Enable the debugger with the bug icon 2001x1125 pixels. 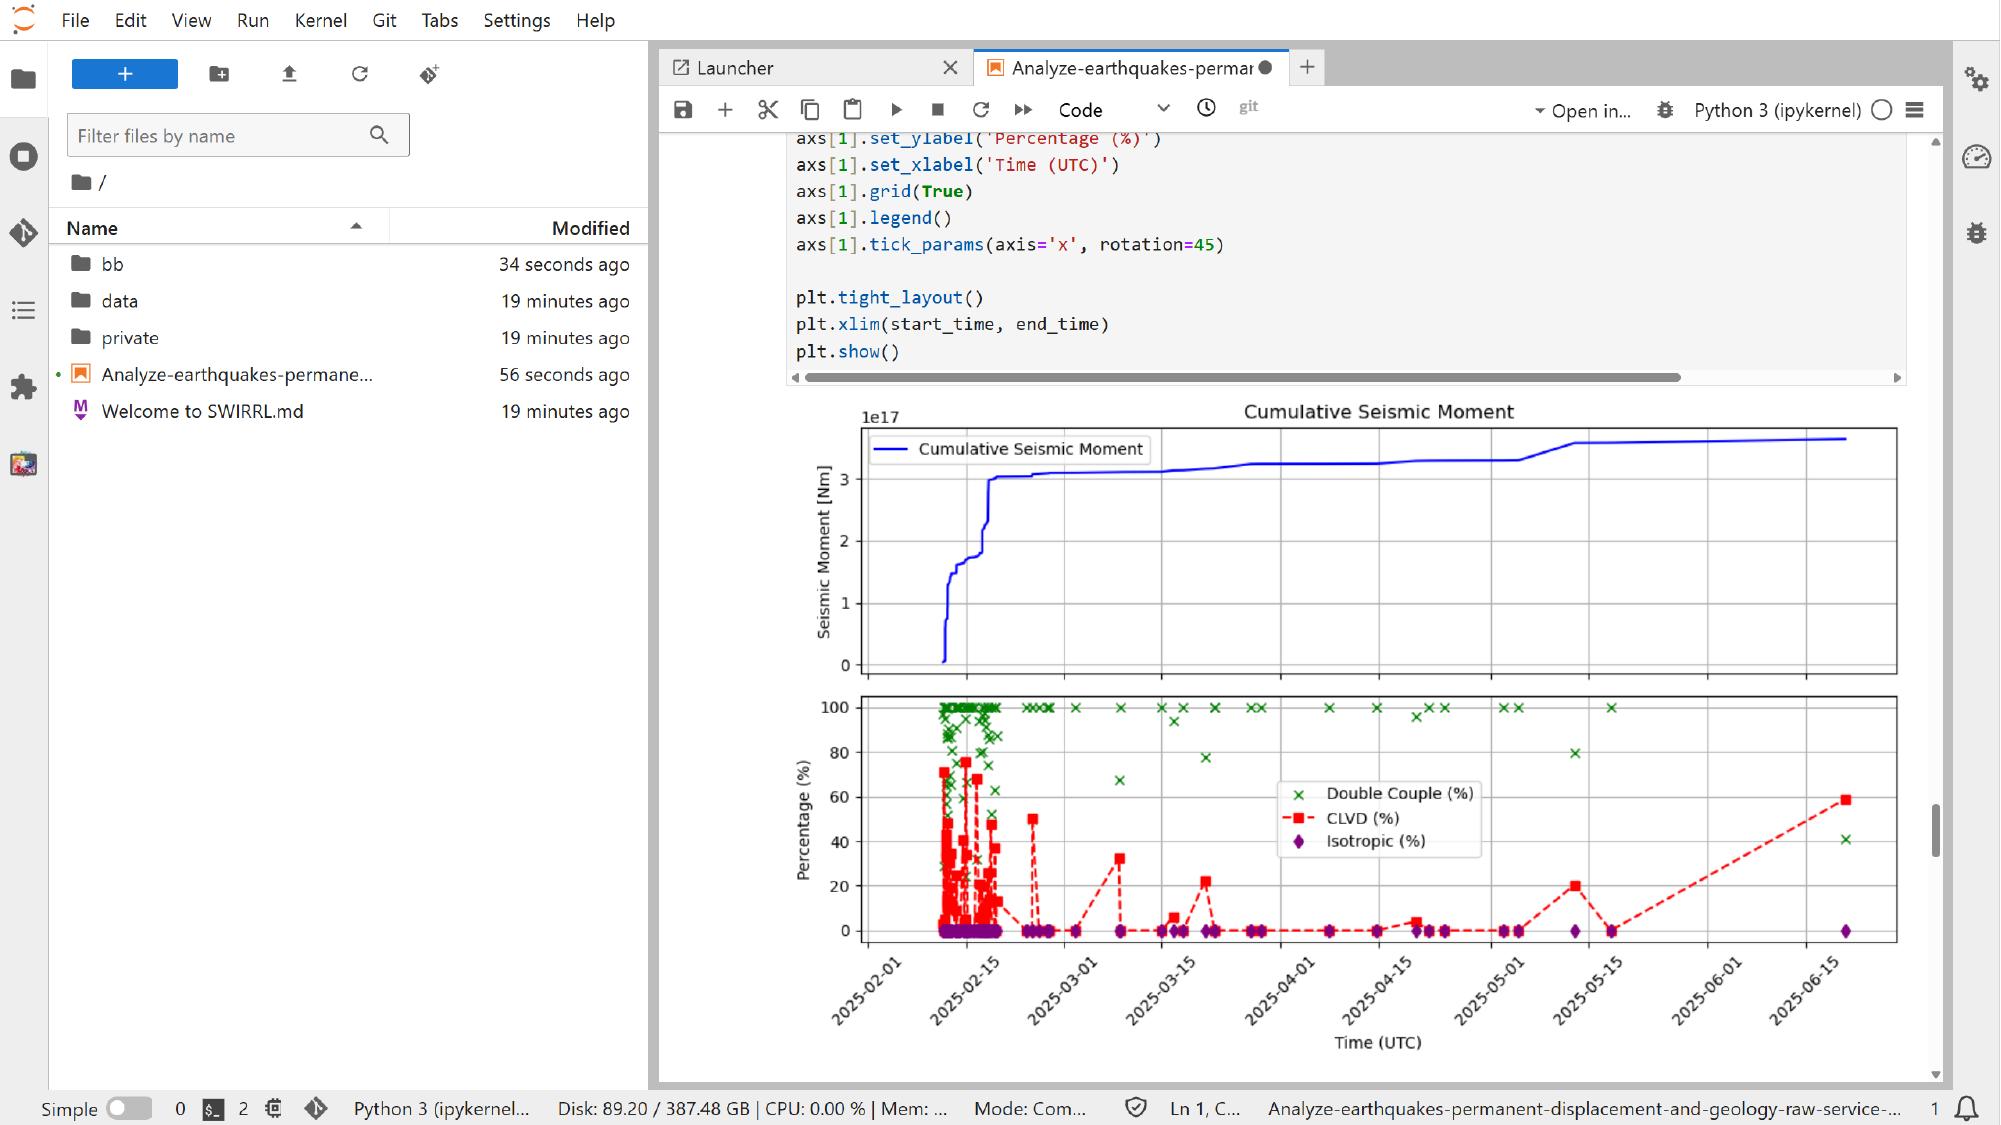pyautogui.click(x=1664, y=111)
